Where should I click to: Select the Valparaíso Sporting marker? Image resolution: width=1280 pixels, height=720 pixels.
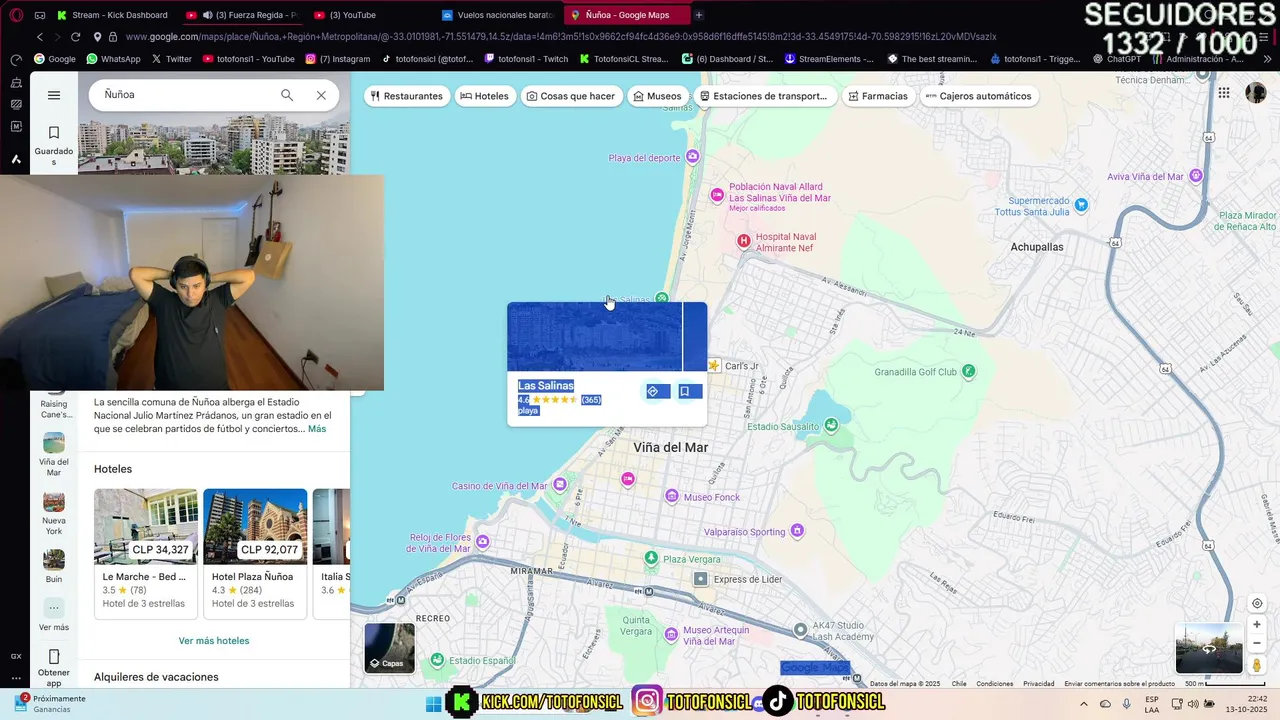[x=797, y=530]
